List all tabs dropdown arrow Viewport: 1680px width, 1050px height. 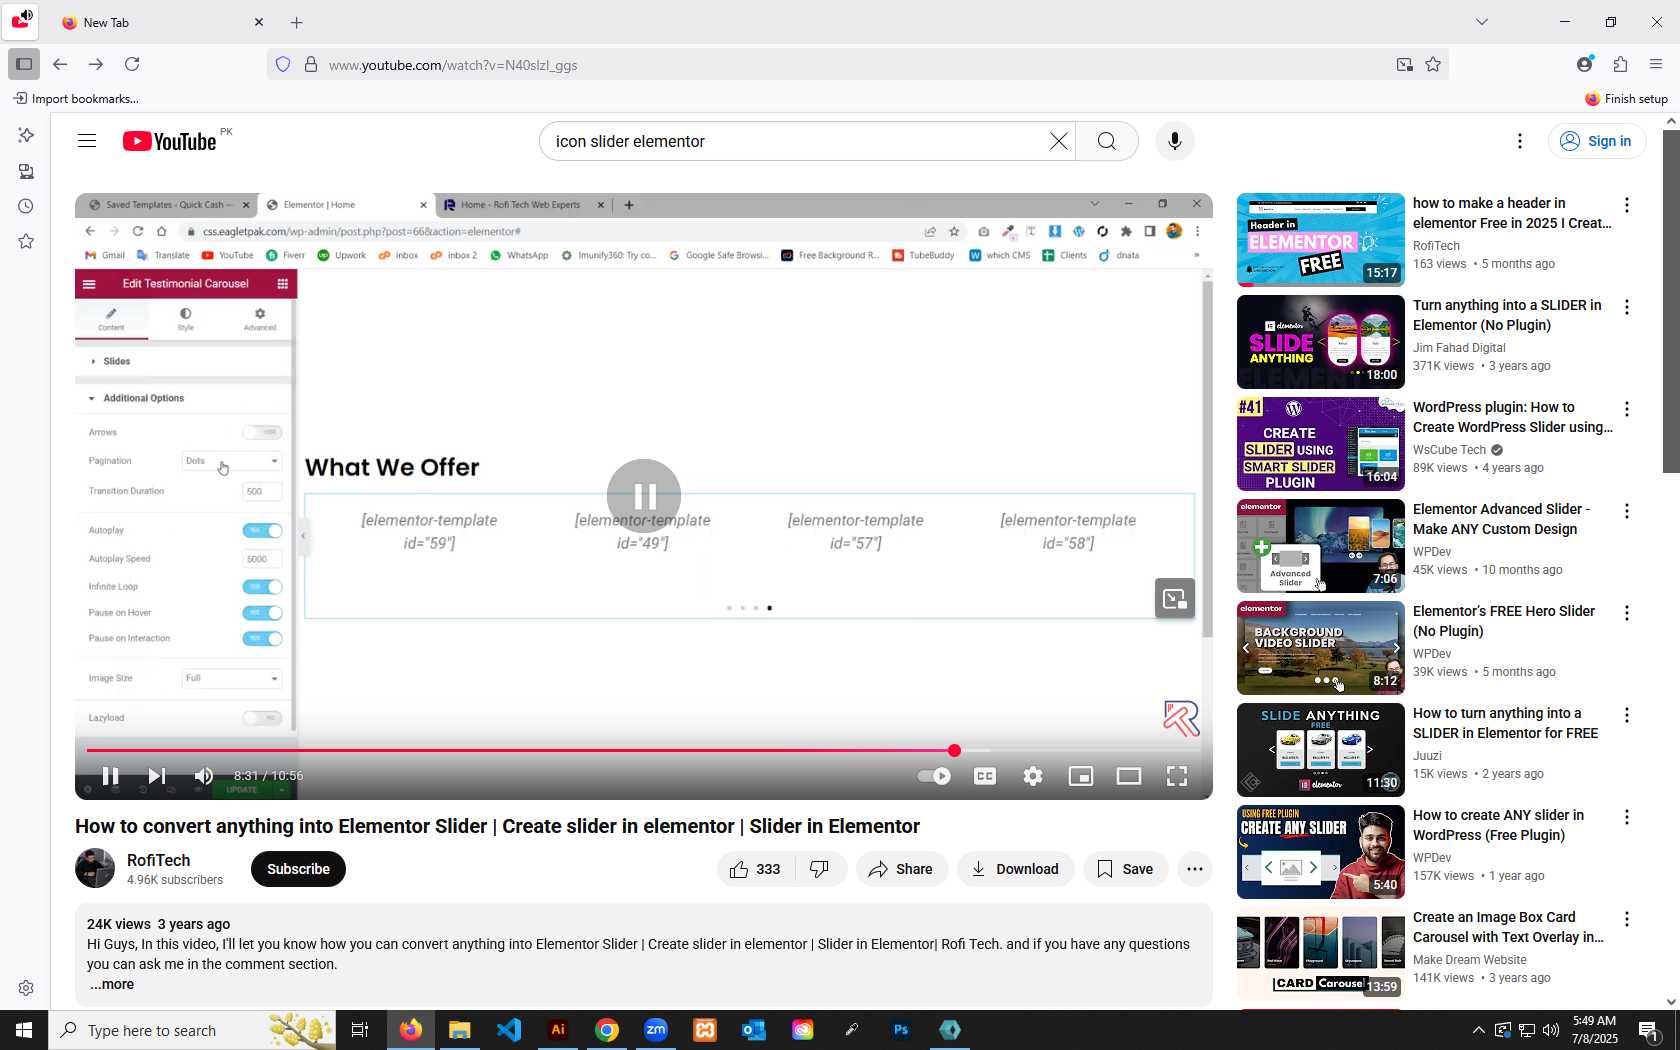tap(1482, 22)
